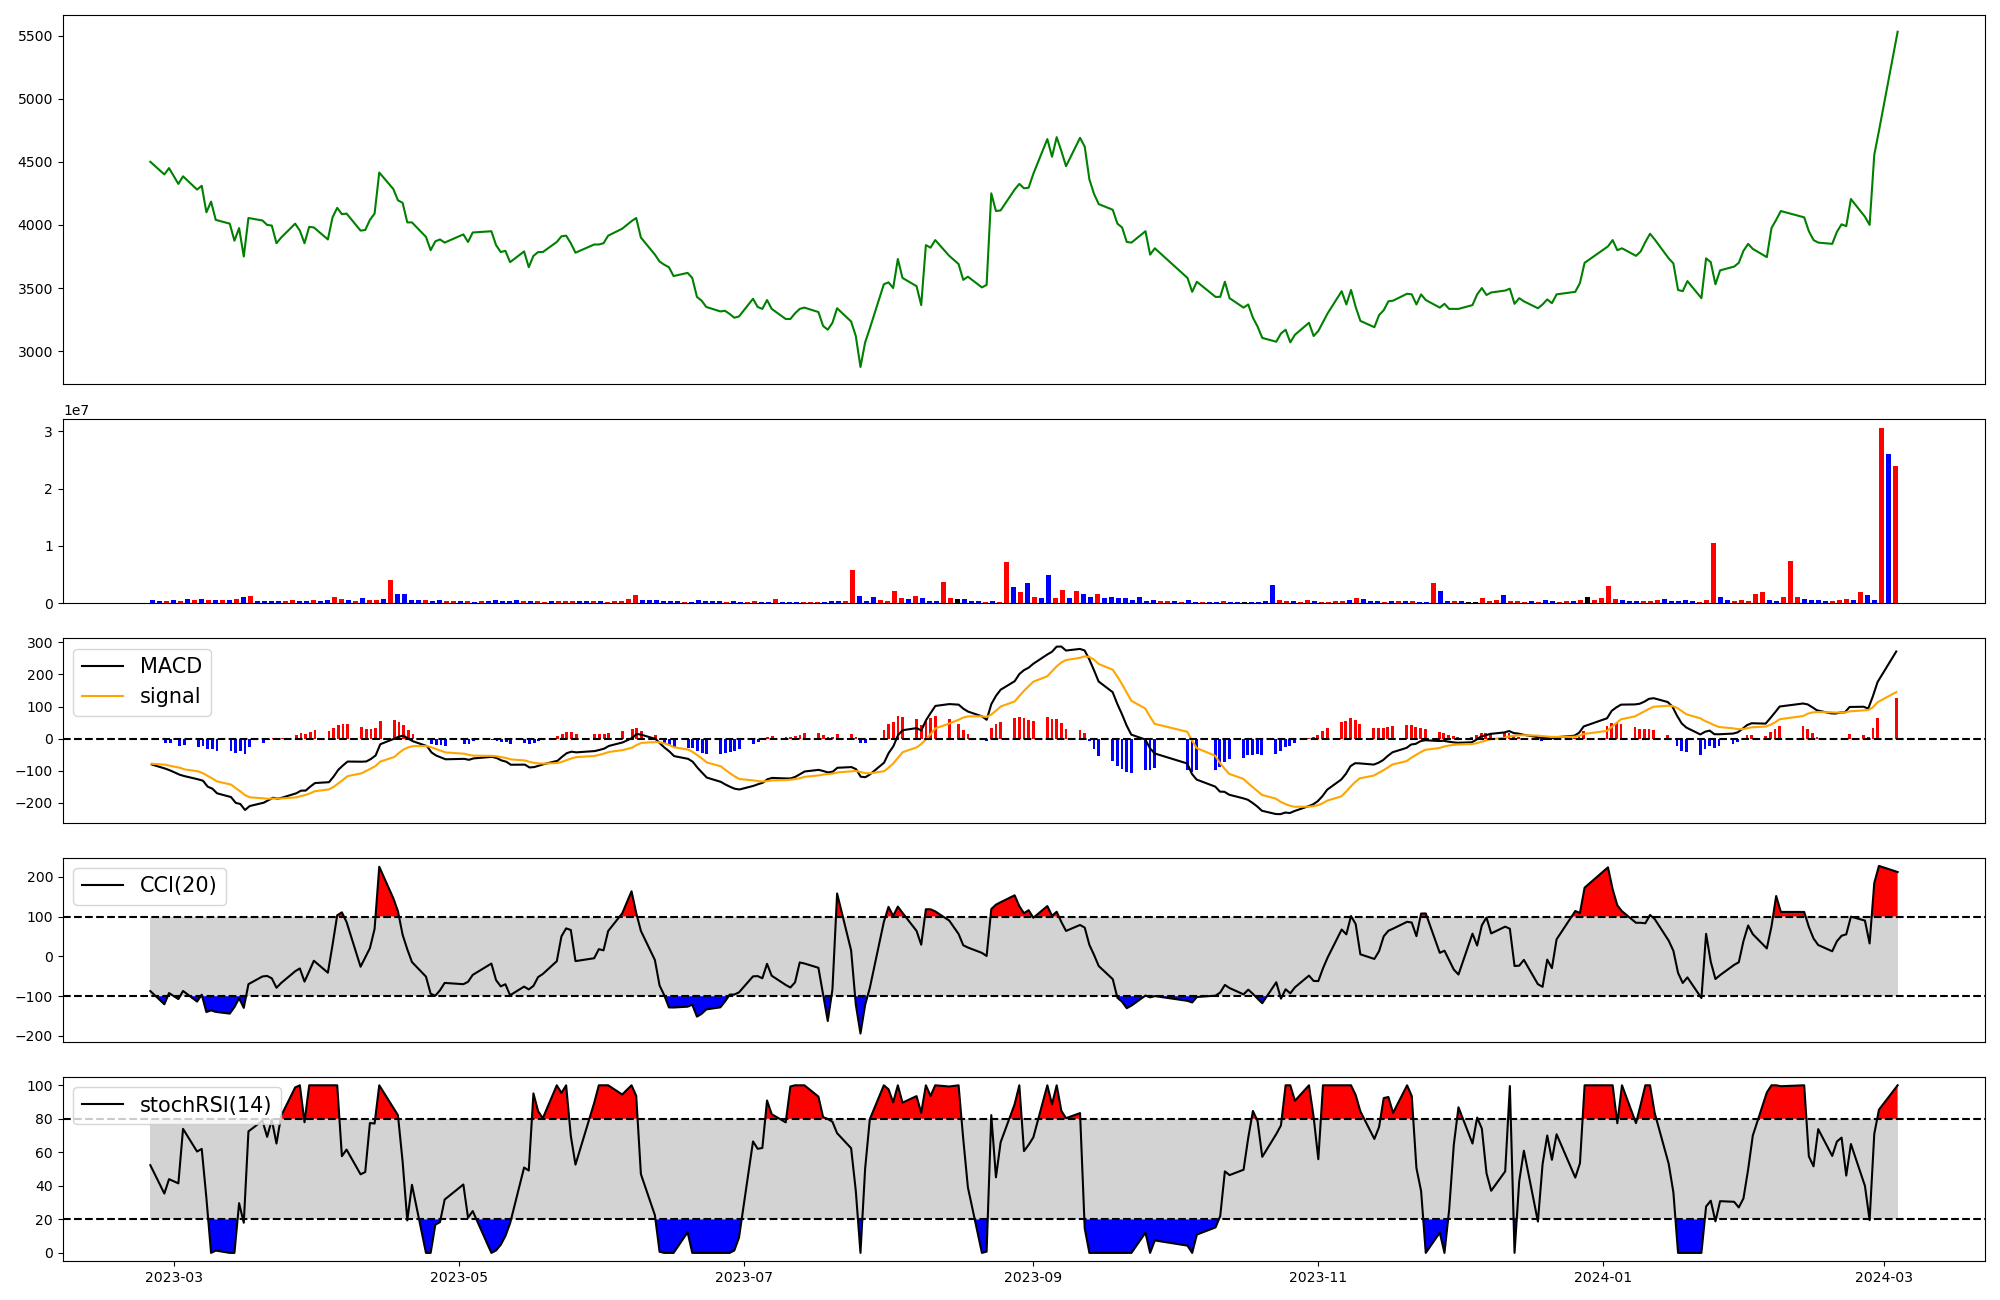Screen dimensions: 2000x1300
Task: Click the MACD legend entry
Action: (142, 666)
